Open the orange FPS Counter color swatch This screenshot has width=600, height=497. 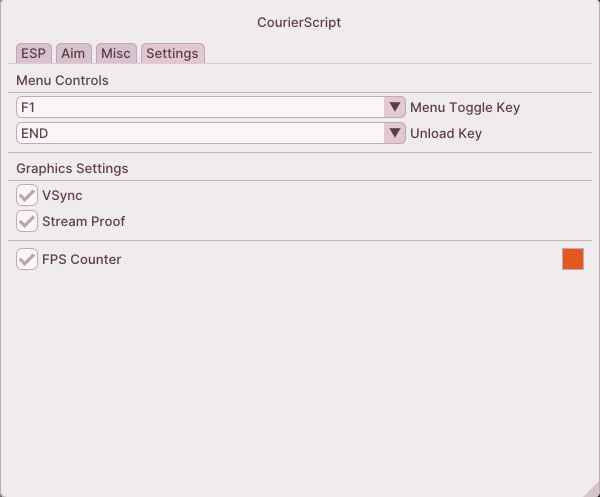coord(573,259)
